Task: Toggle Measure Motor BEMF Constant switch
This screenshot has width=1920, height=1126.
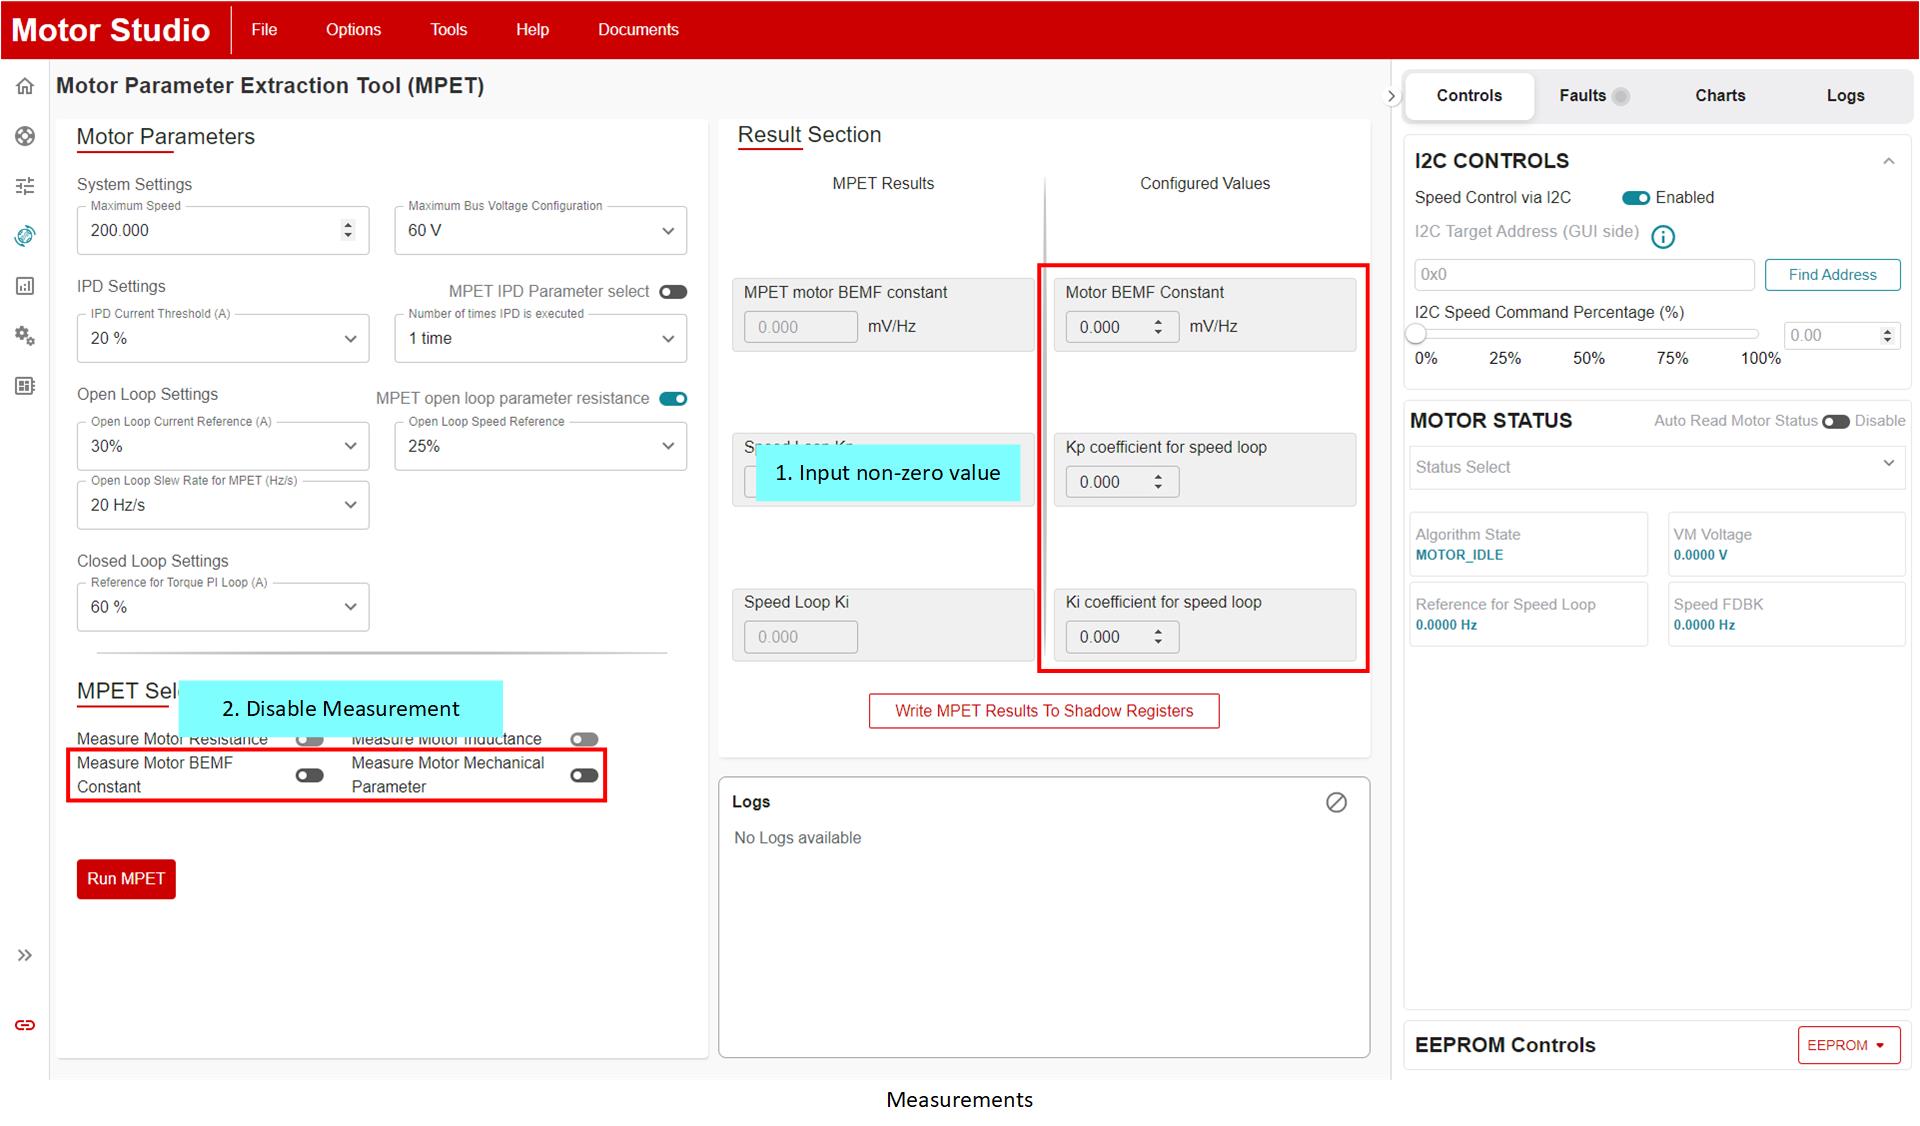Action: point(310,775)
